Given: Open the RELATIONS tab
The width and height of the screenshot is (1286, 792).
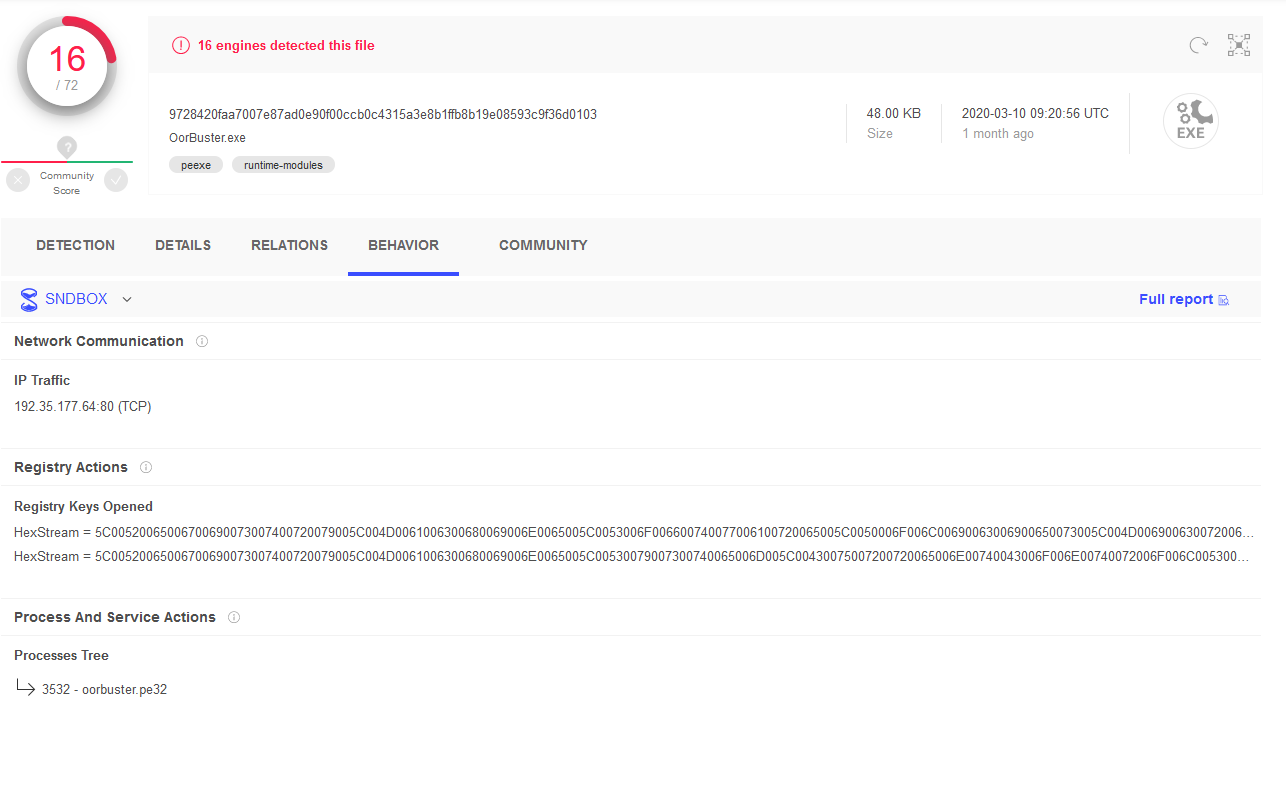Looking at the screenshot, I should click(289, 245).
